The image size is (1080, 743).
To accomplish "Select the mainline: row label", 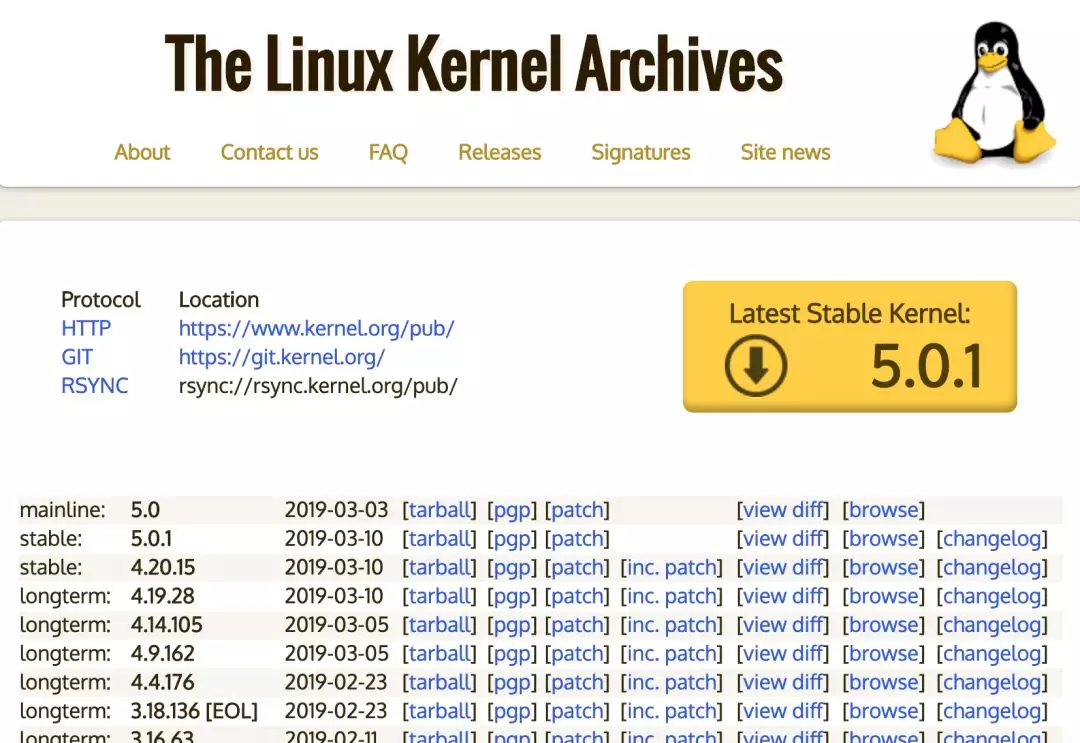I will click(x=63, y=510).
